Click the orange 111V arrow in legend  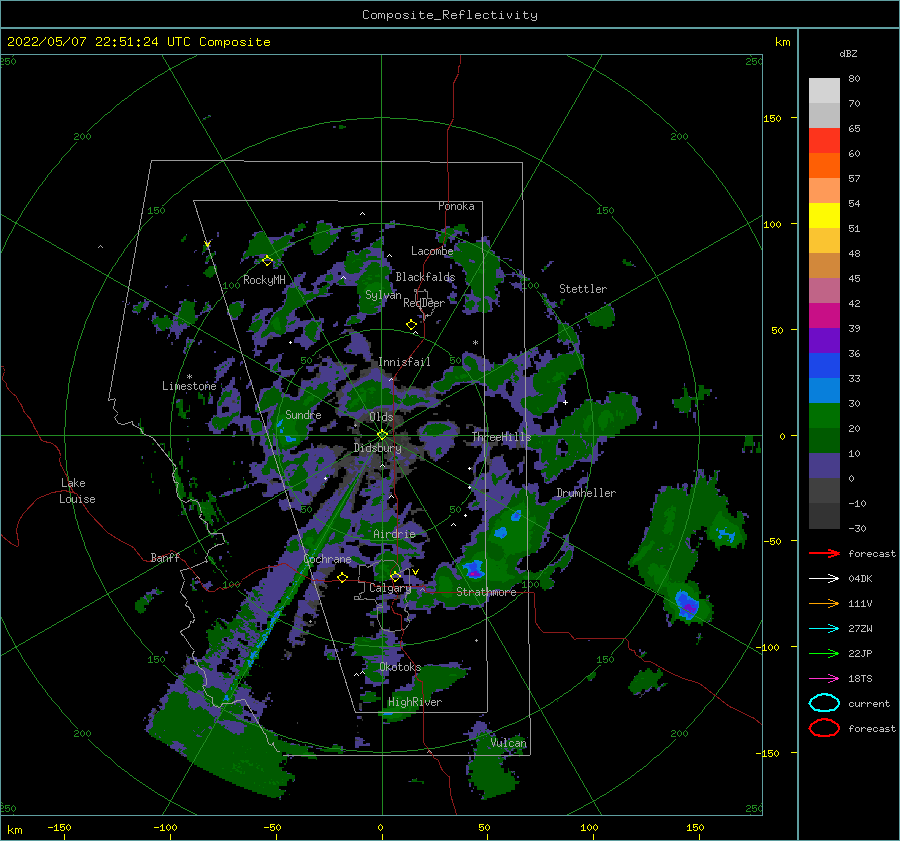[x=824, y=603]
